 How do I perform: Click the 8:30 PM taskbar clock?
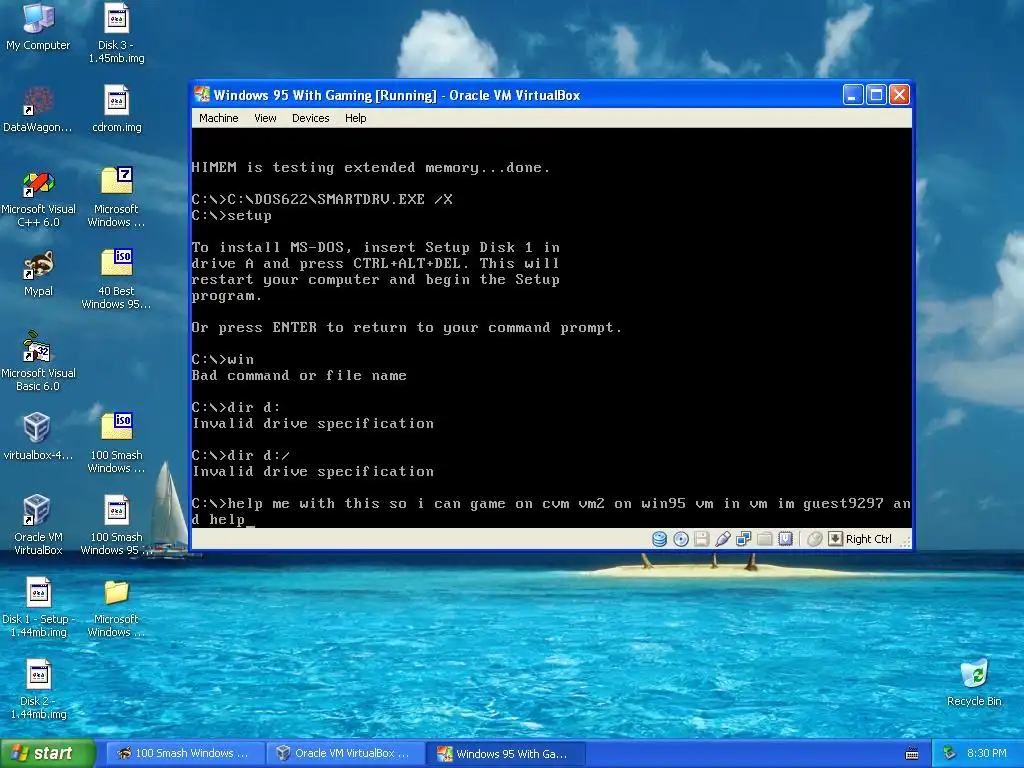tap(986, 754)
